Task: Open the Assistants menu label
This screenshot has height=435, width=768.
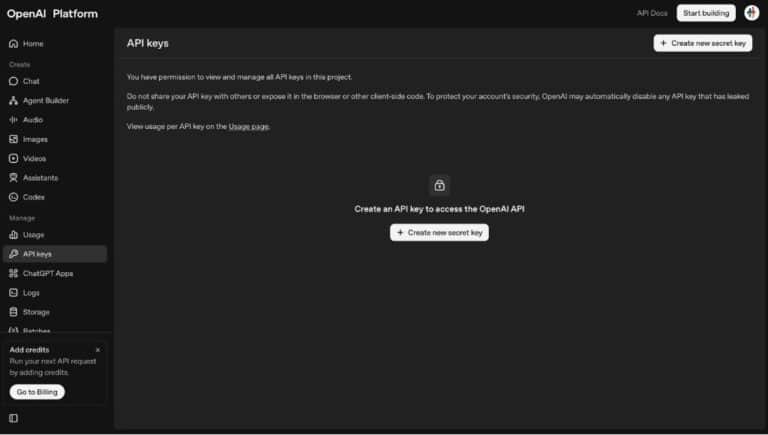Action: (40, 177)
